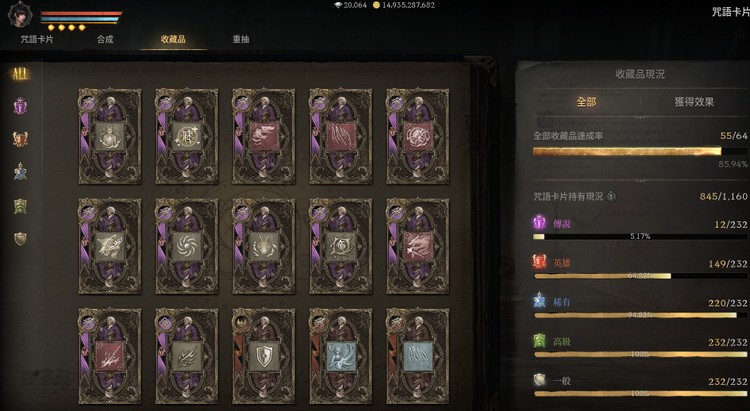Select the ALL filter in sidebar
Screen dimensions: 750x411
[x=20, y=74]
